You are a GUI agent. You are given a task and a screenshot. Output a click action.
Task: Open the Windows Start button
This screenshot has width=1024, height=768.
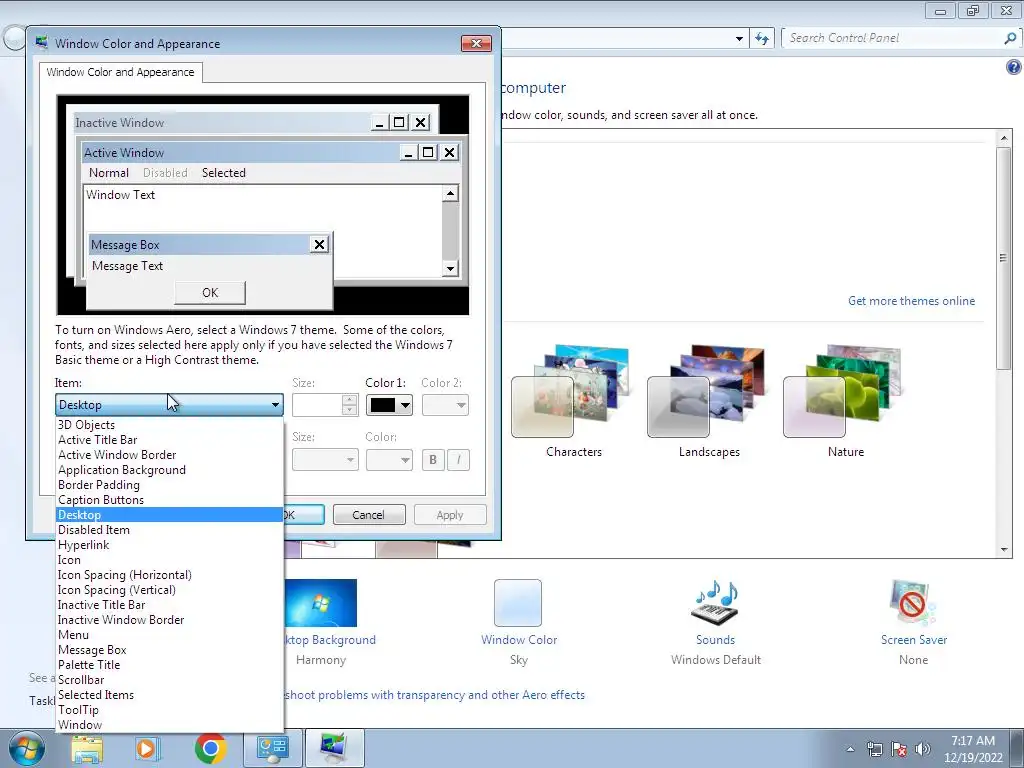(27, 748)
